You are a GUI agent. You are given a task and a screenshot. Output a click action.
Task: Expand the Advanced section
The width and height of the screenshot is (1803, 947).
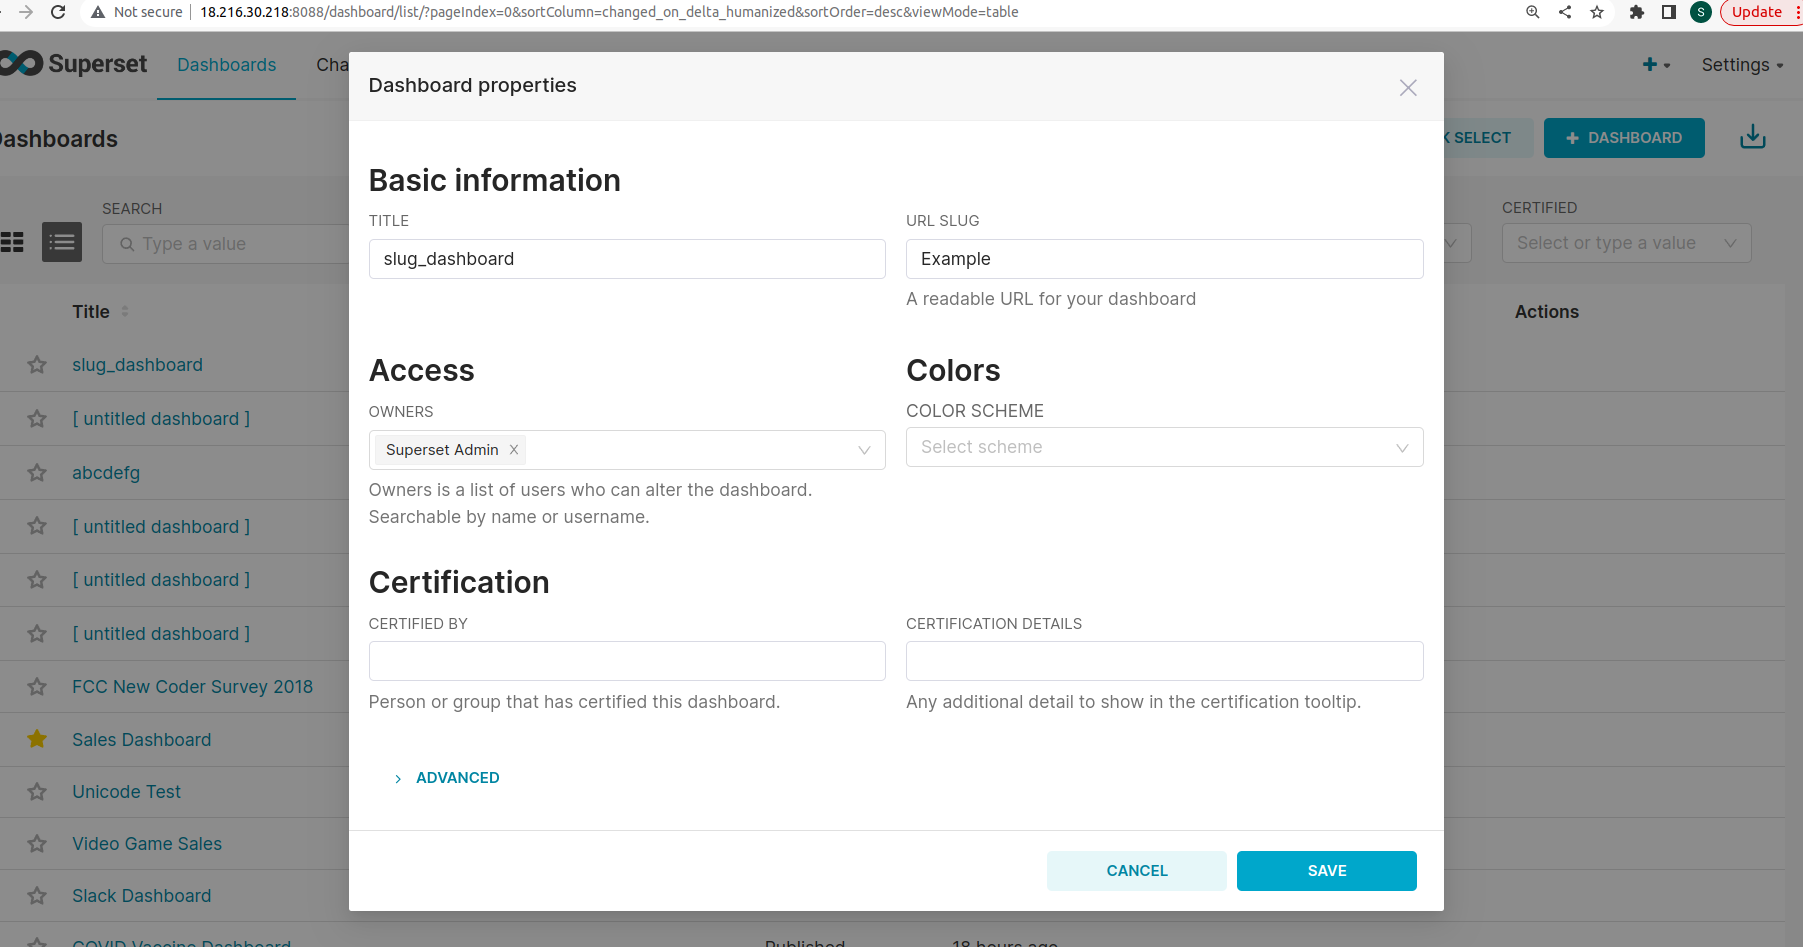pyautogui.click(x=447, y=777)
